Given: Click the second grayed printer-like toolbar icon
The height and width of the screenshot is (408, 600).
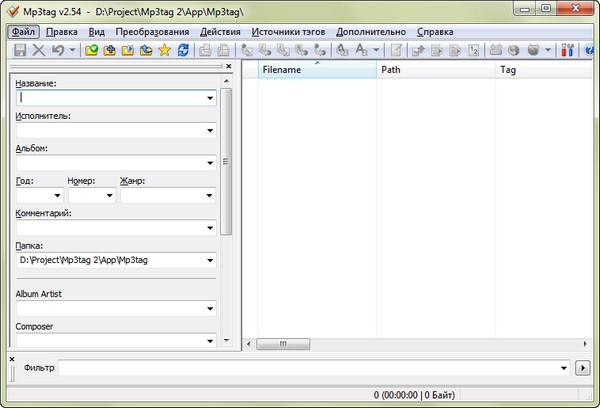Looking at the screenshot, I should [x=223, y=50].
